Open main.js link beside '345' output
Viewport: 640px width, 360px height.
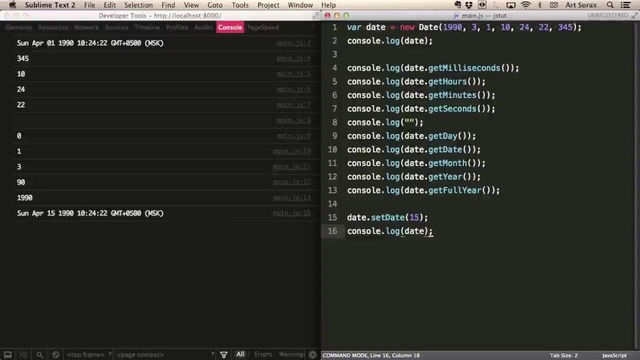coord(293,58)
